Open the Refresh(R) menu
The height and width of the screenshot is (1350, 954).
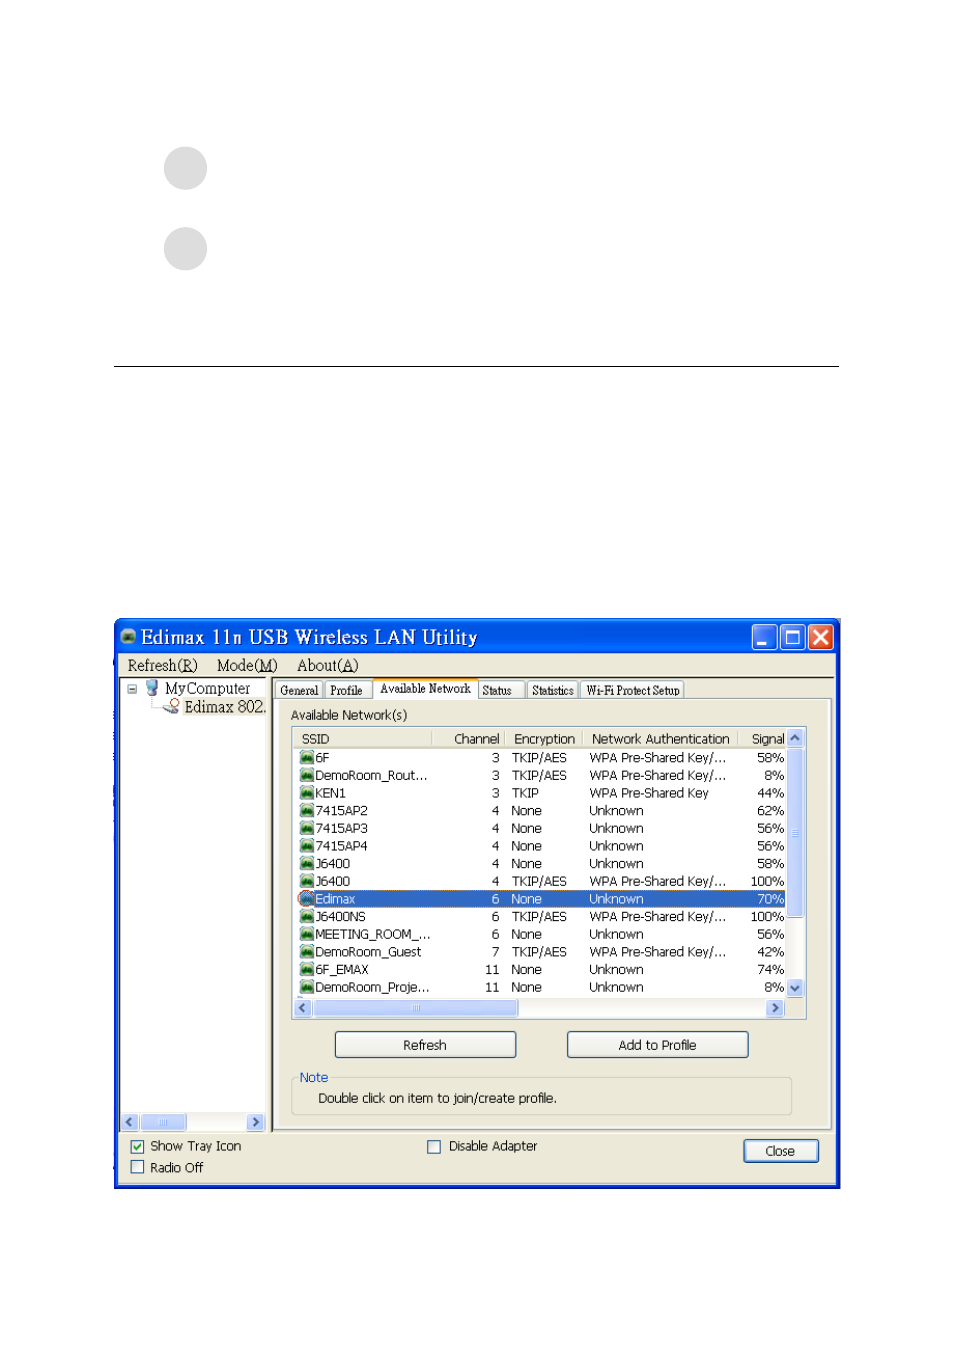163,665
